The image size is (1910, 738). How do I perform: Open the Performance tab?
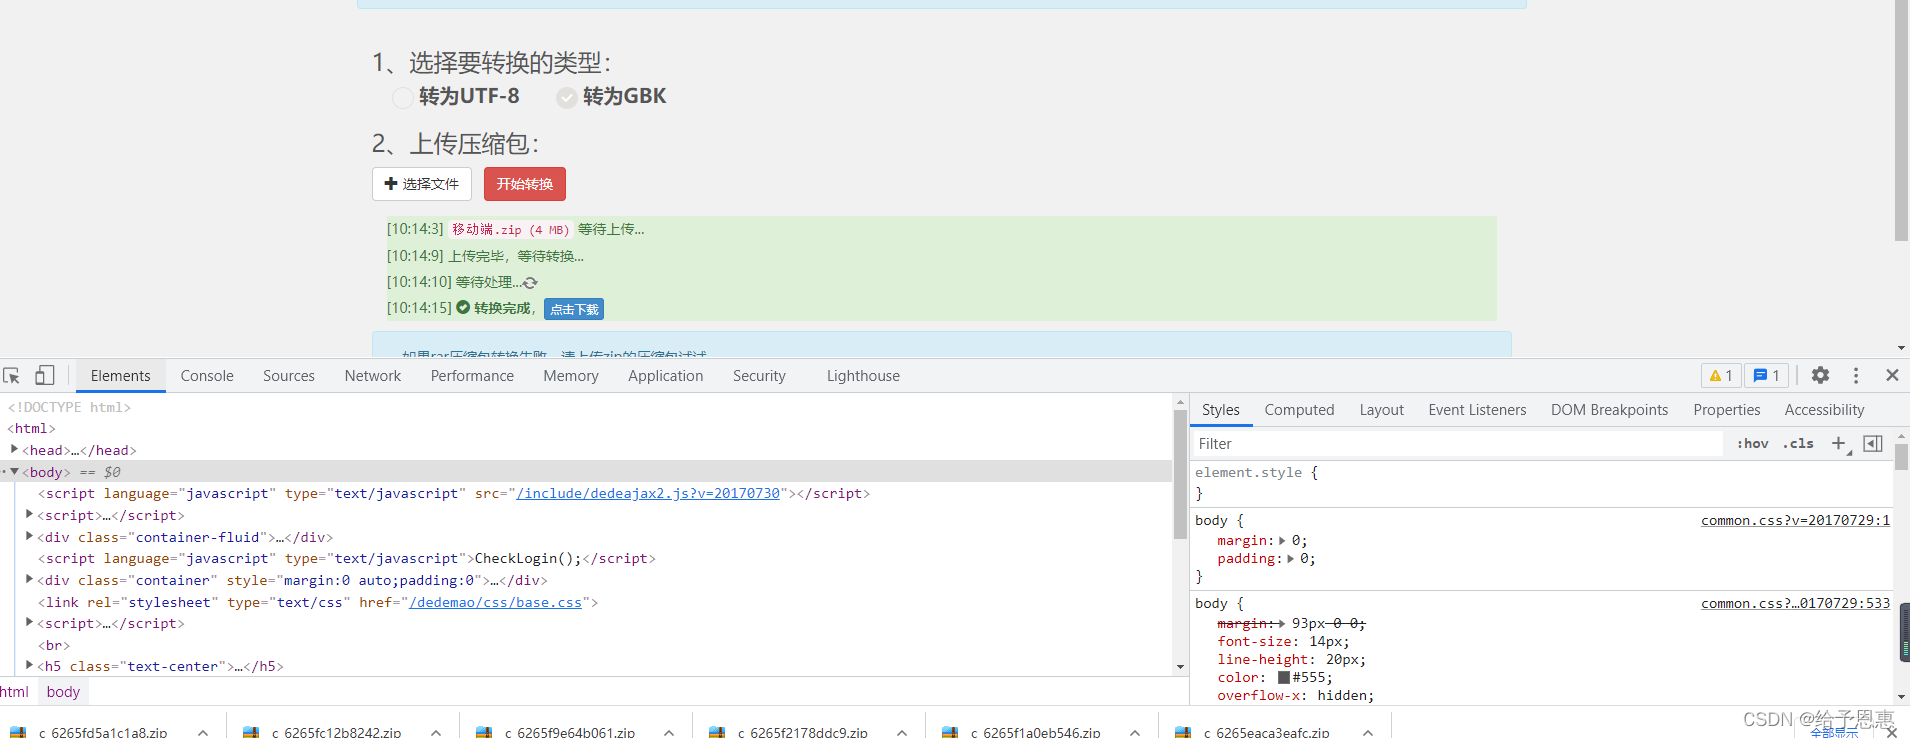[x=472, y=376]
